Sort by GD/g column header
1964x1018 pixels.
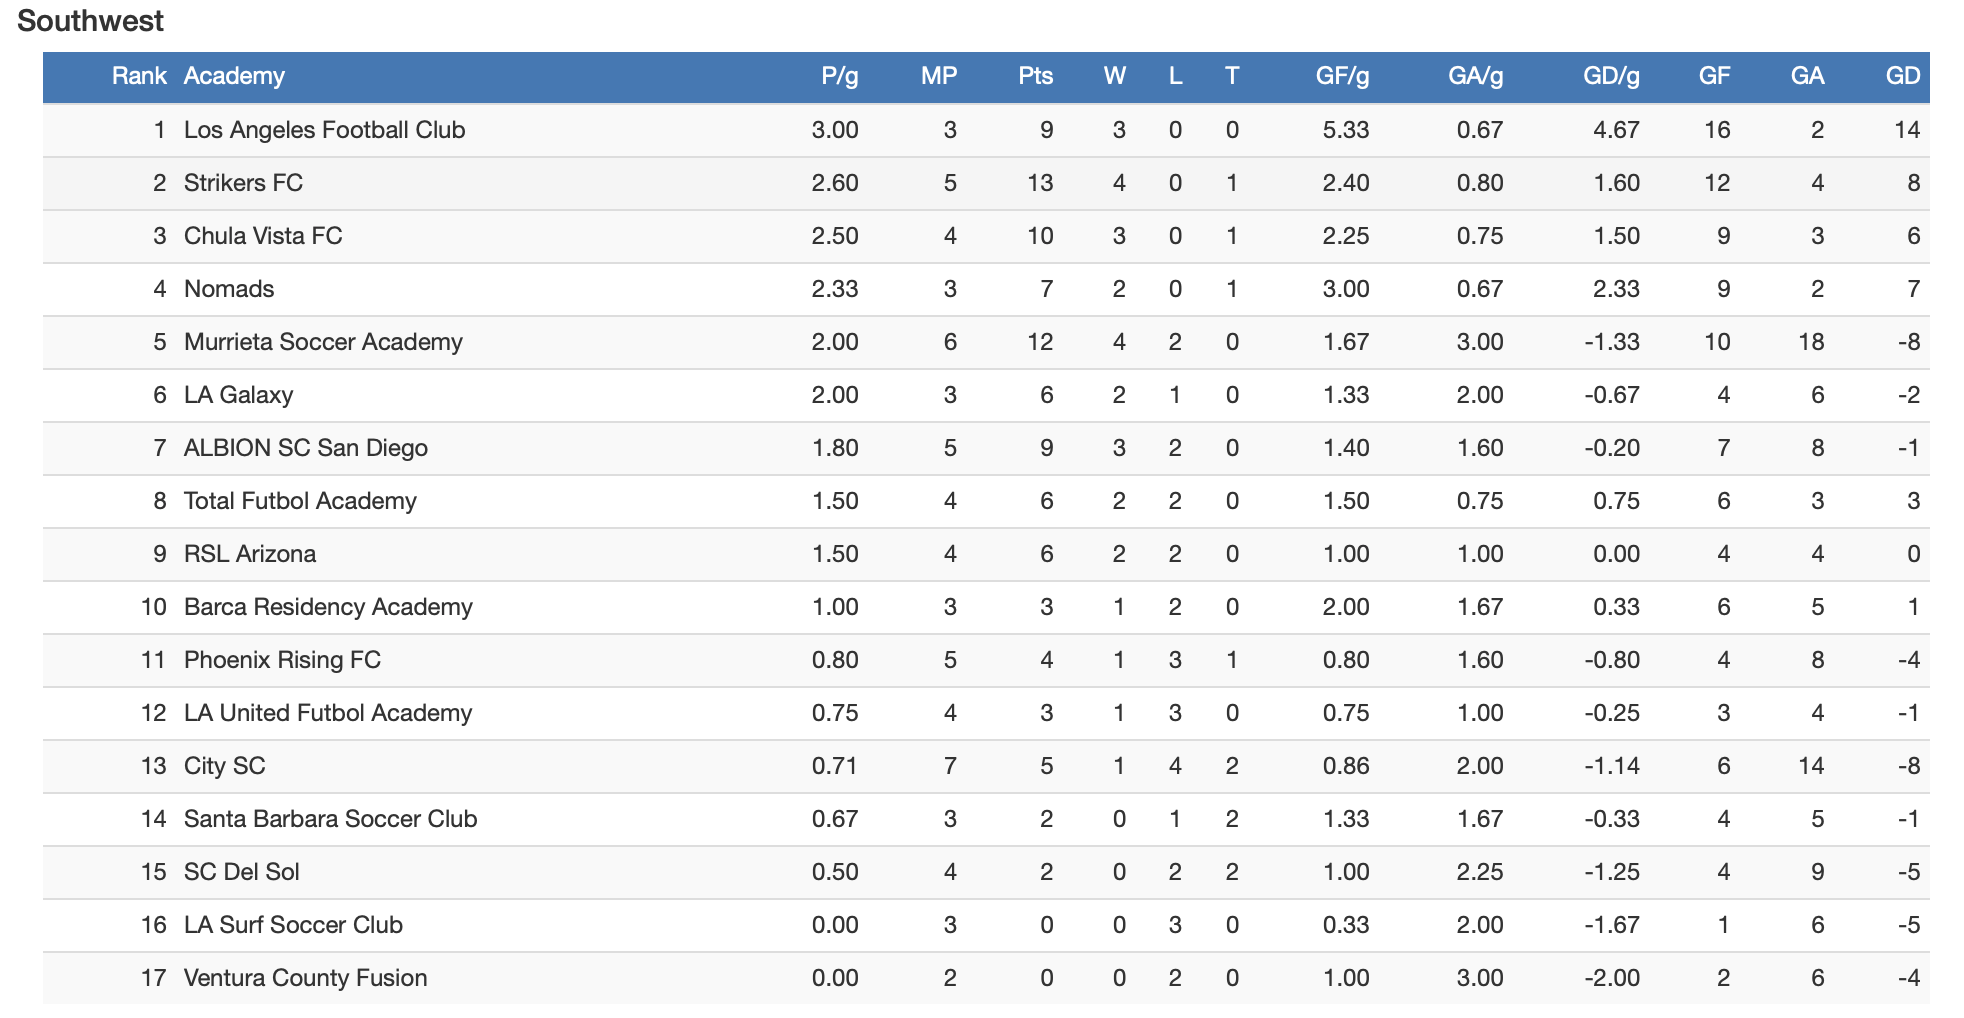click(x=1611, y=76)
